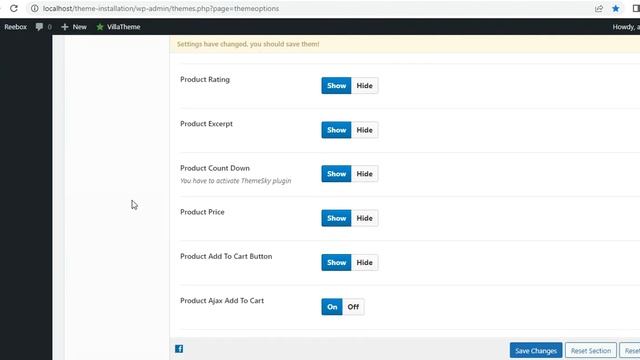Share this page icon in address bar
This screenshot has width=640, height=360.
coord(599,8)
